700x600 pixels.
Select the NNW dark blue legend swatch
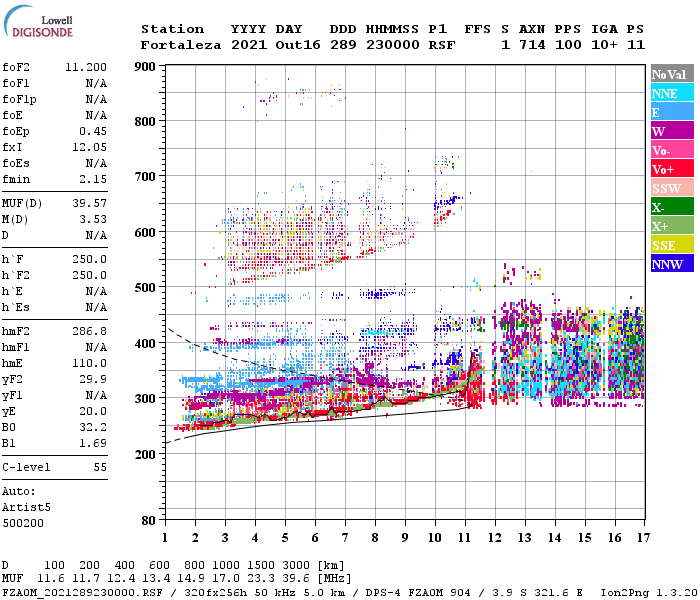[672, 263]
